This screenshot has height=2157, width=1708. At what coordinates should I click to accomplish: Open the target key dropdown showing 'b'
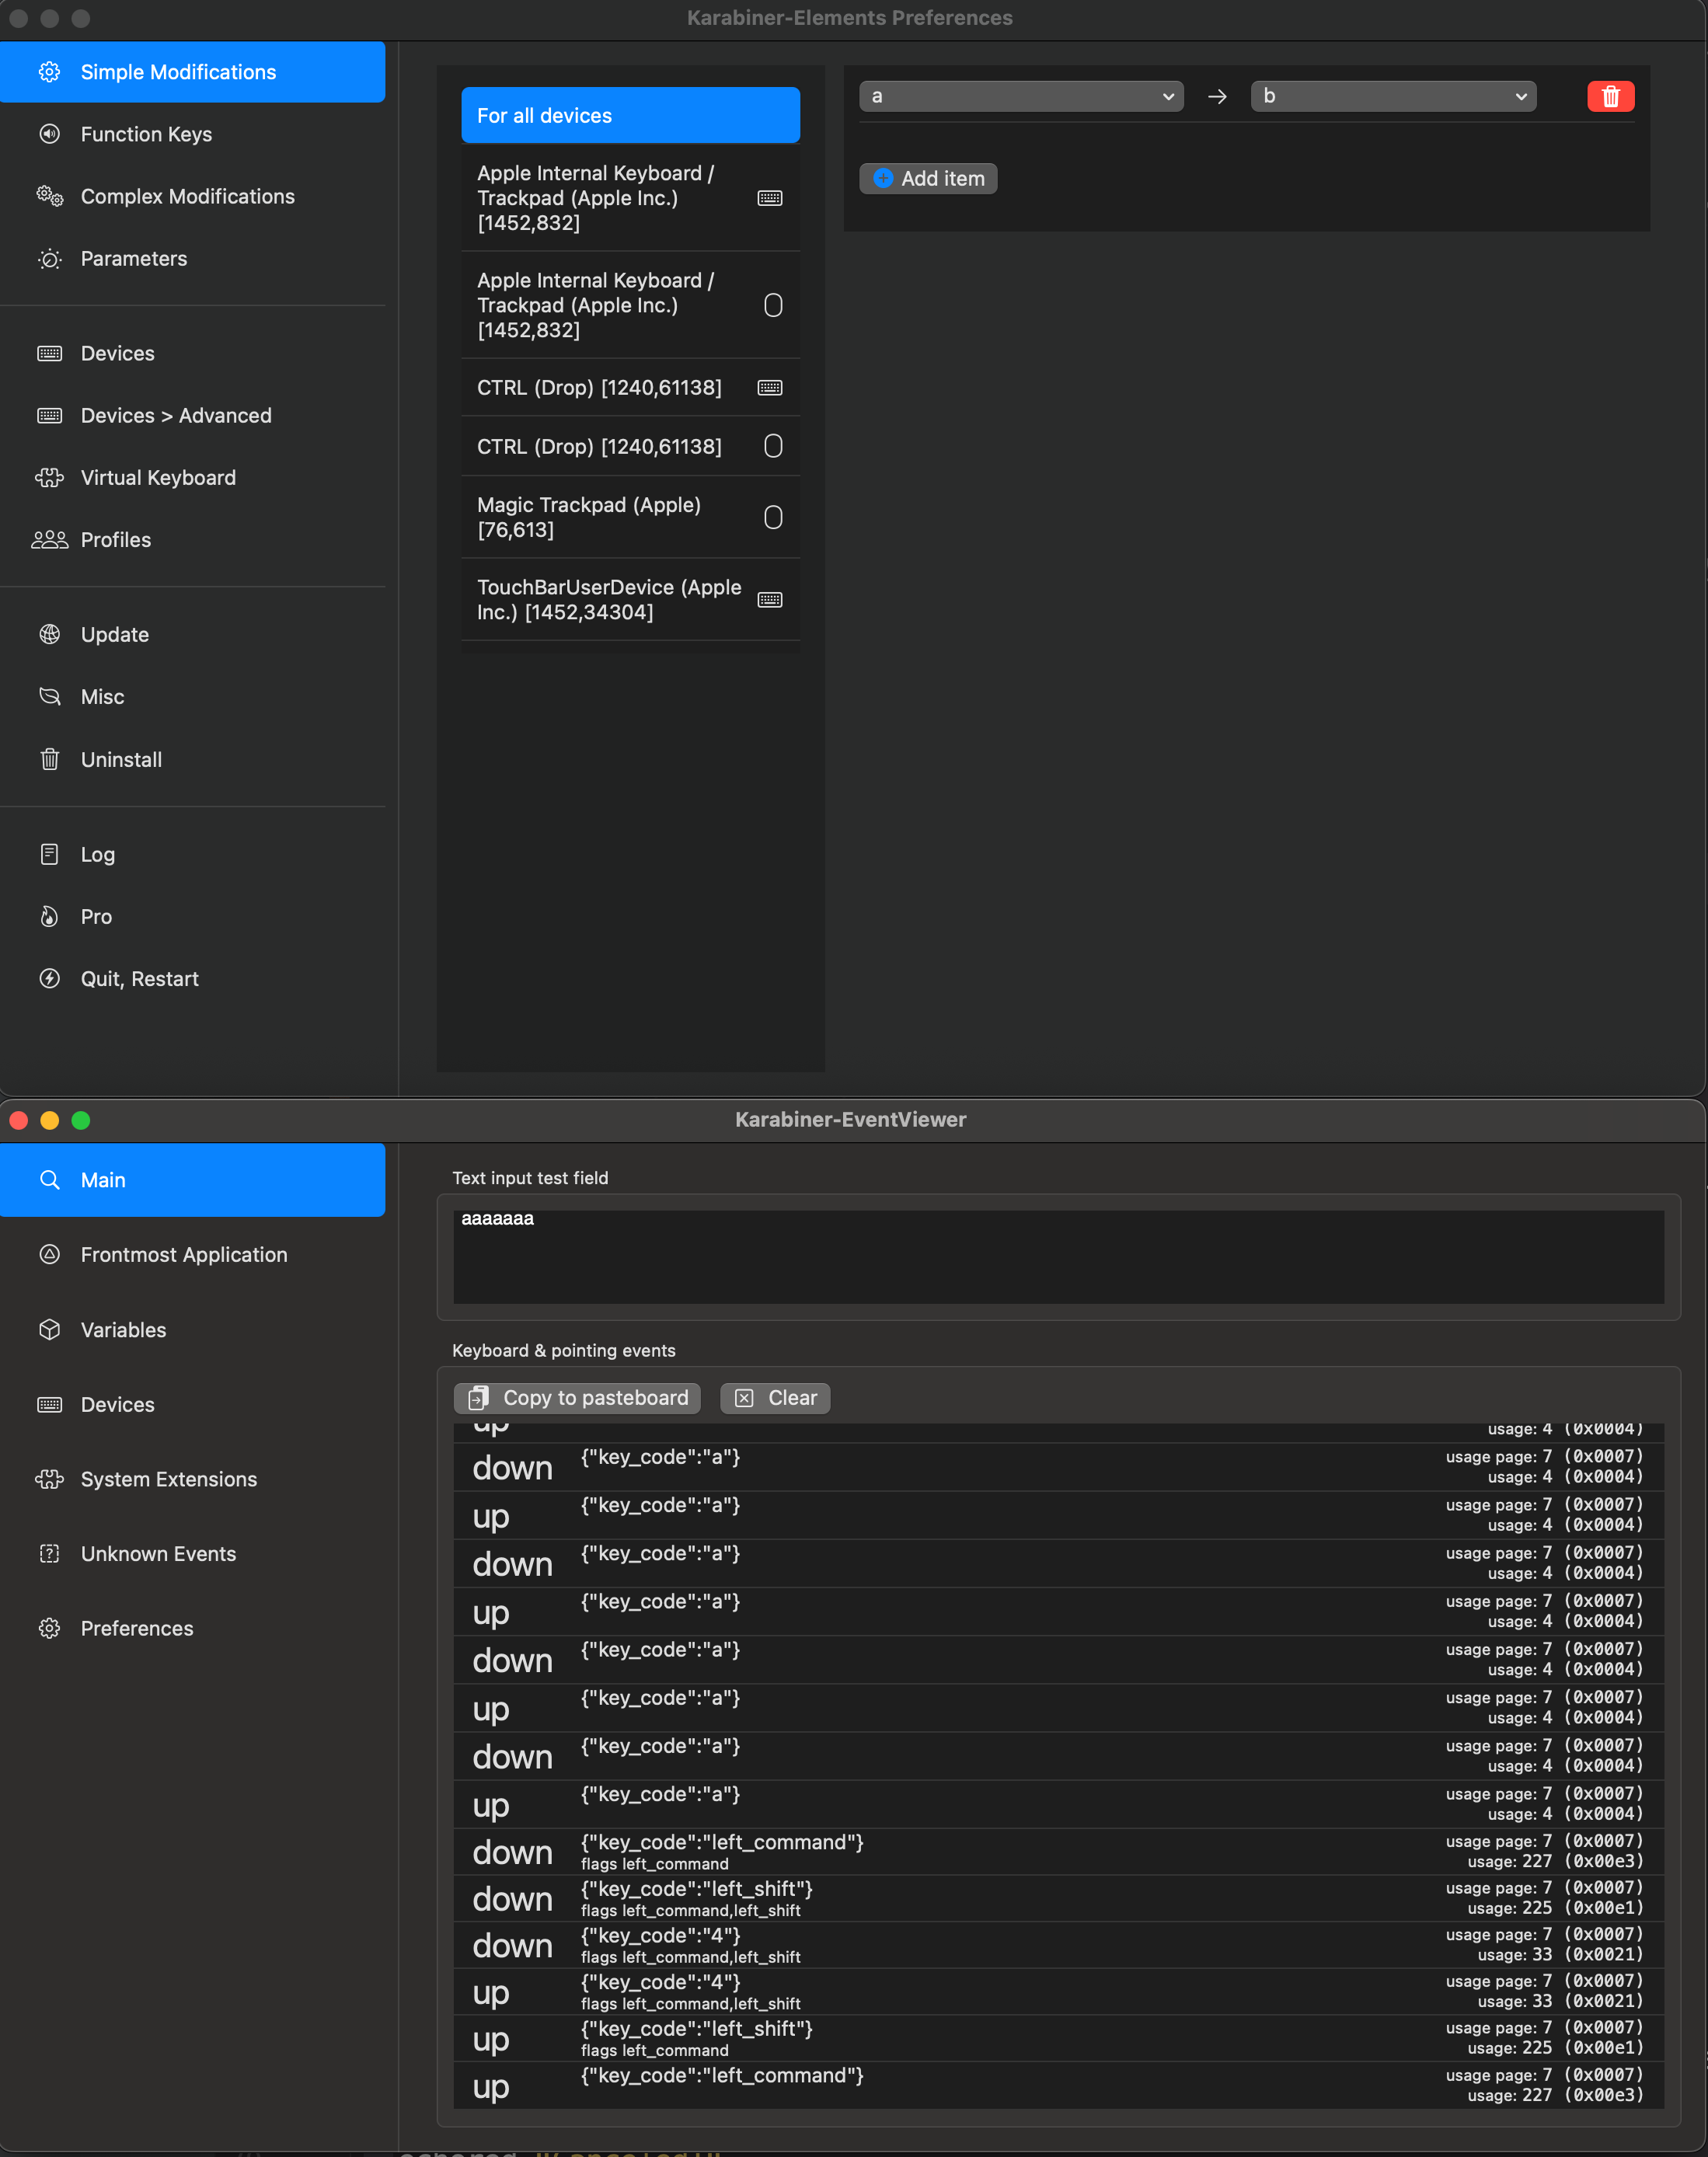[1392, 96]
